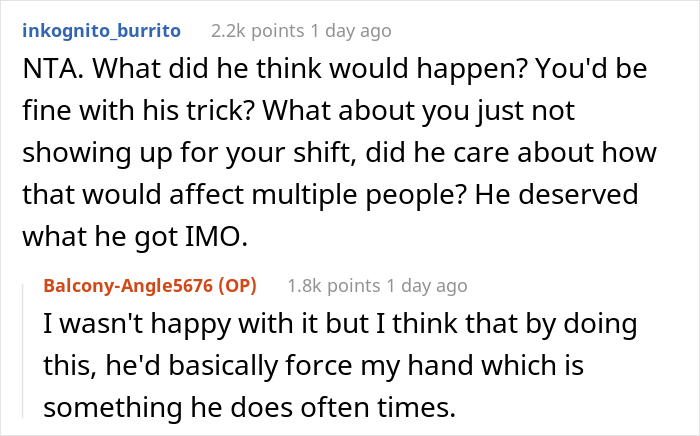700x436 pixels.
Task: Click the "(OP)" tag beside Balcony-Angle5676
Action: [237, 286]
